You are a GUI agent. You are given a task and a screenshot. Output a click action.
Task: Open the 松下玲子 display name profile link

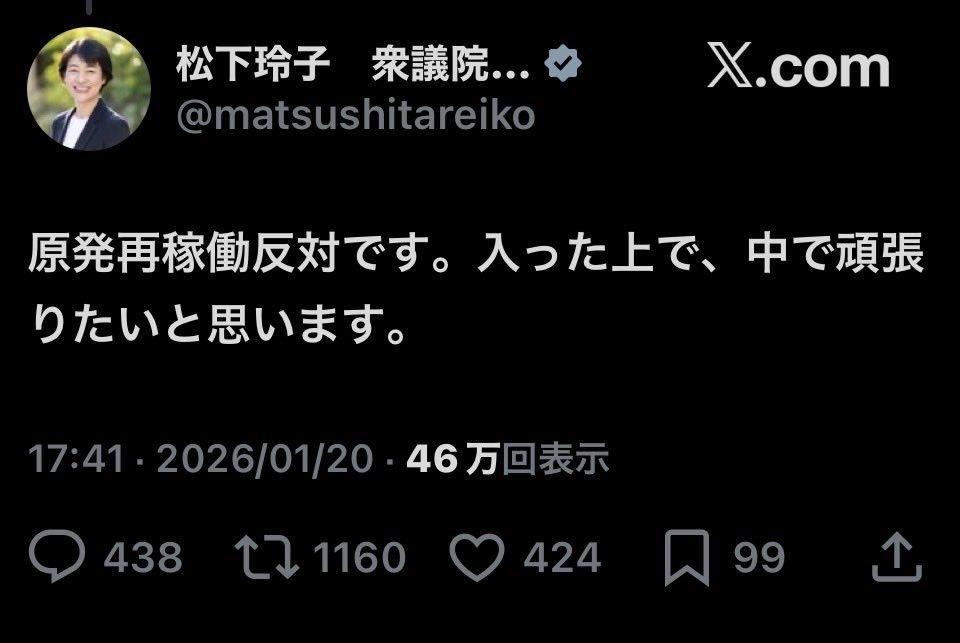pos(253,64)
